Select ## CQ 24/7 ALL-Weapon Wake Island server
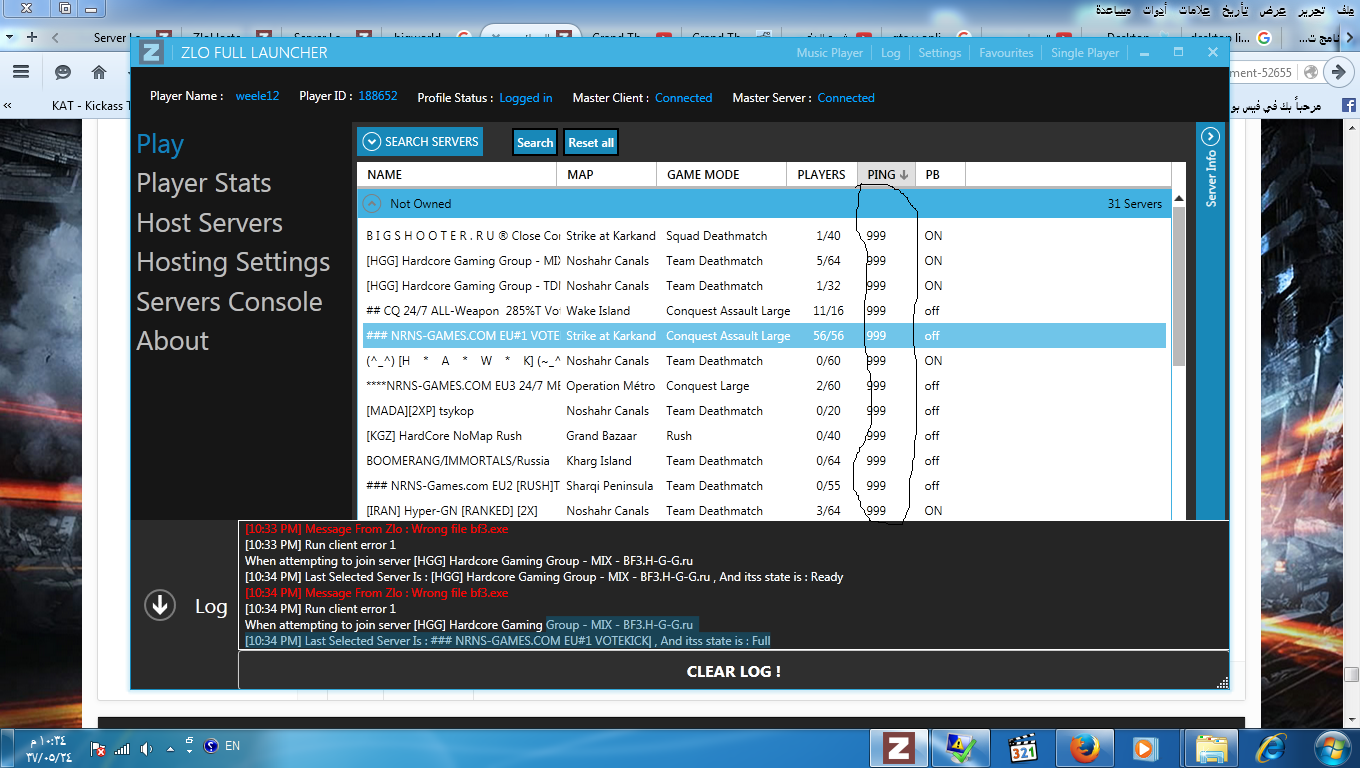 (x=762, y=311)
